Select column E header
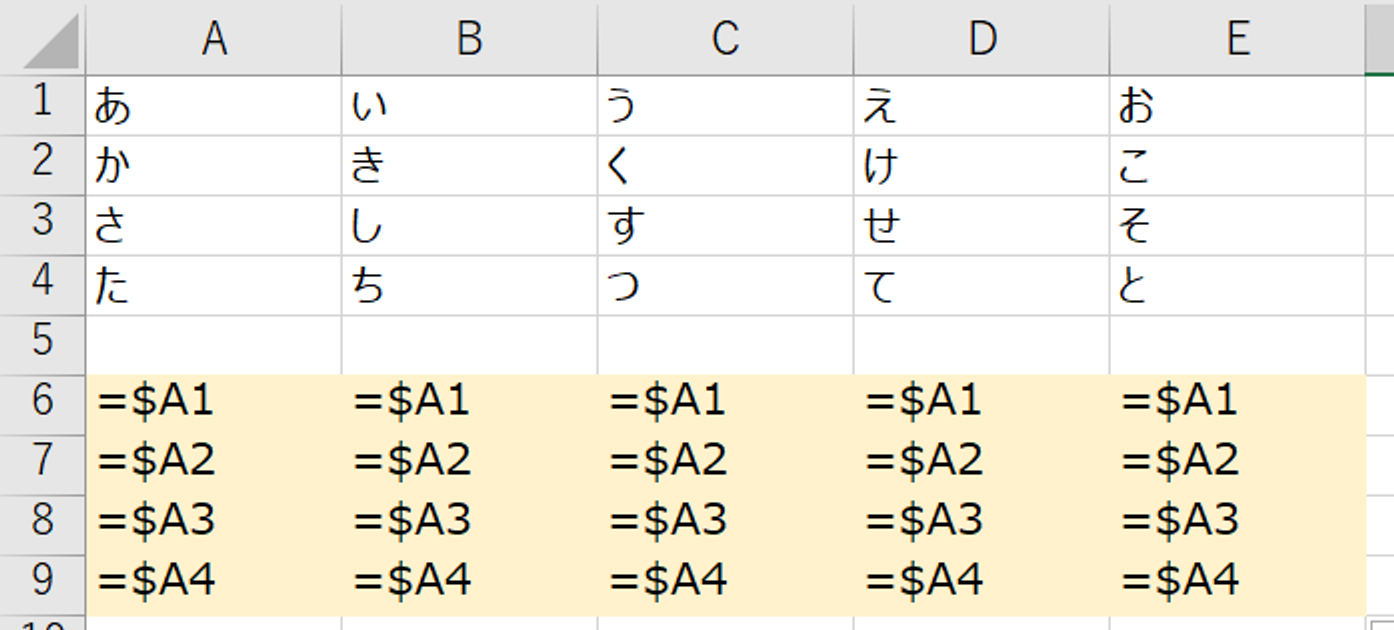The width and height of the screenshot is (1394, 630). pyautogui.click(x=1238, y=38)
